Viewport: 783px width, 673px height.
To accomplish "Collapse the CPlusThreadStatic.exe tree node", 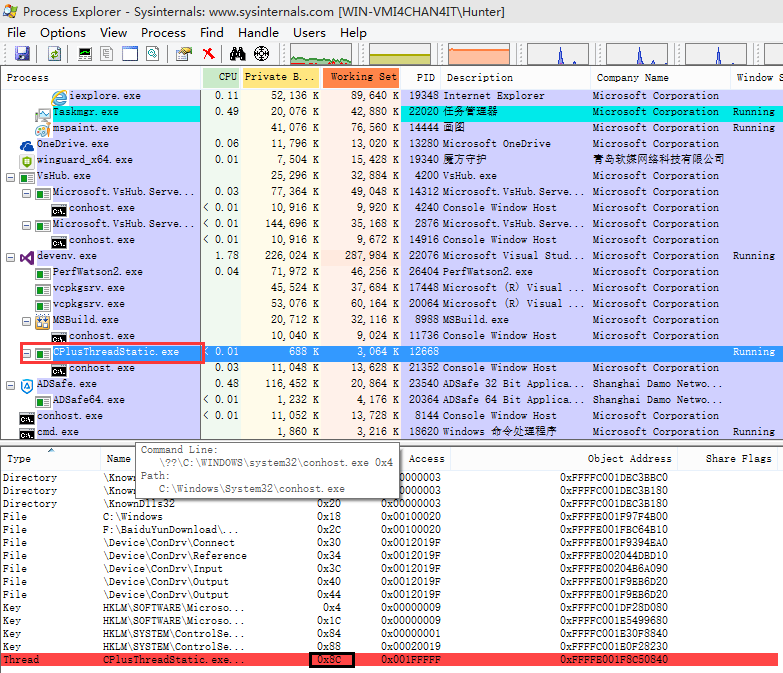I will 27,353.
